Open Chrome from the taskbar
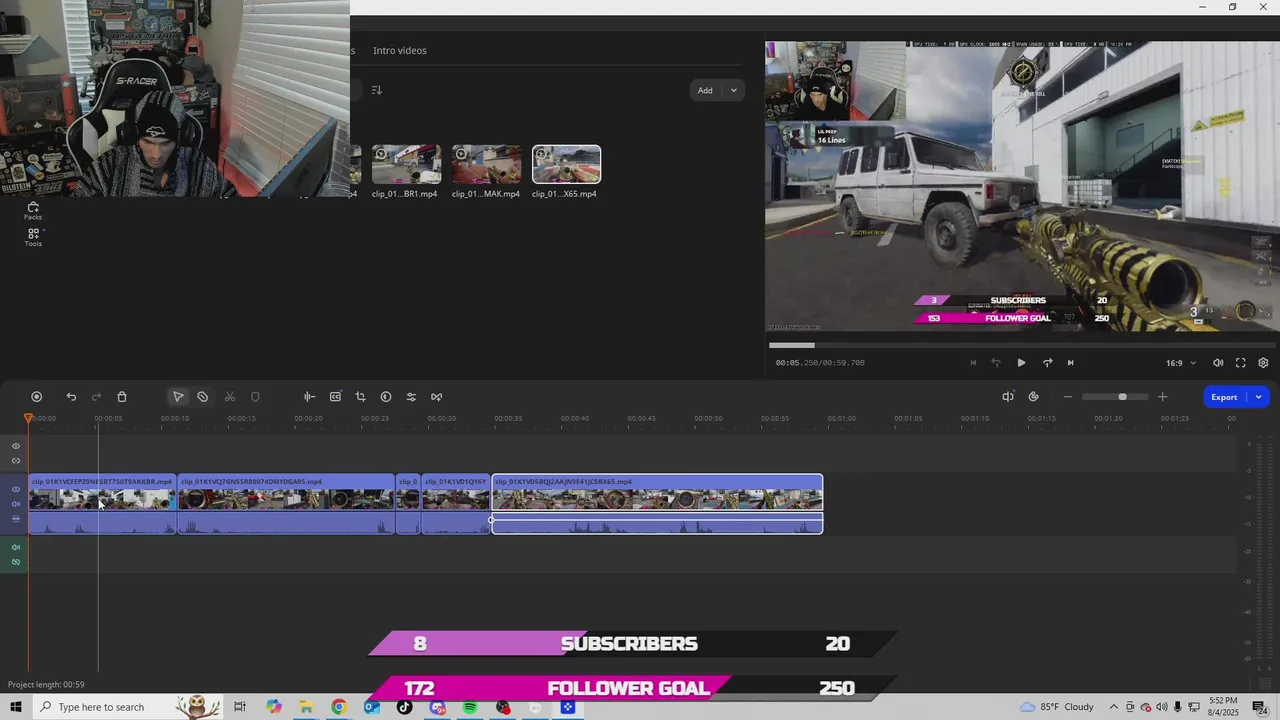The height and width of the screenshot is (720, 1280). click(x=339, y=707)
